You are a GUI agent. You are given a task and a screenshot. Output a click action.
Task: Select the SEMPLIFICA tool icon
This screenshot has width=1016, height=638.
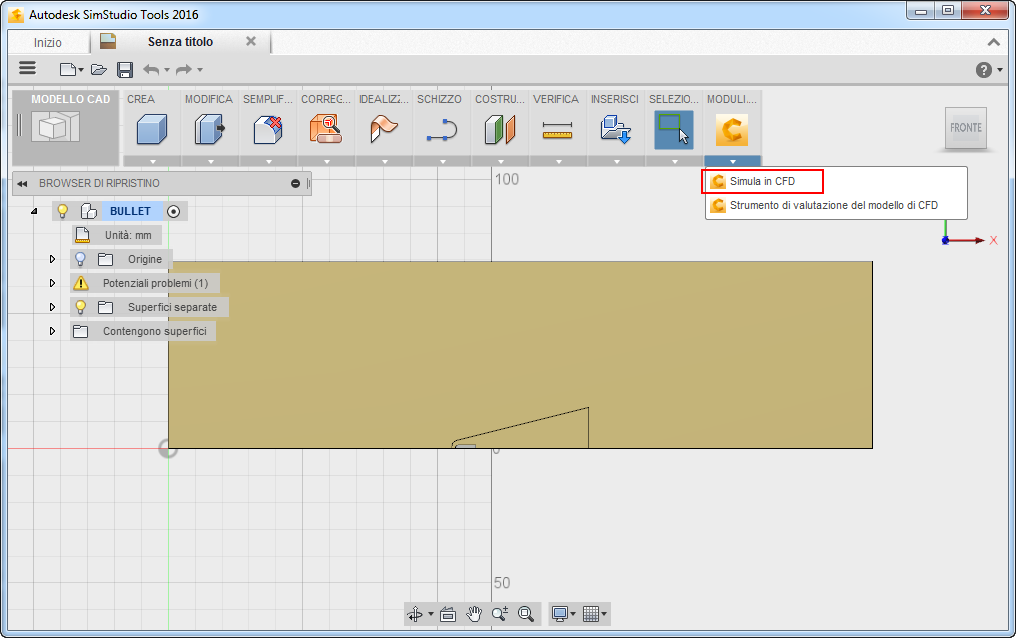tap(268, 128)
